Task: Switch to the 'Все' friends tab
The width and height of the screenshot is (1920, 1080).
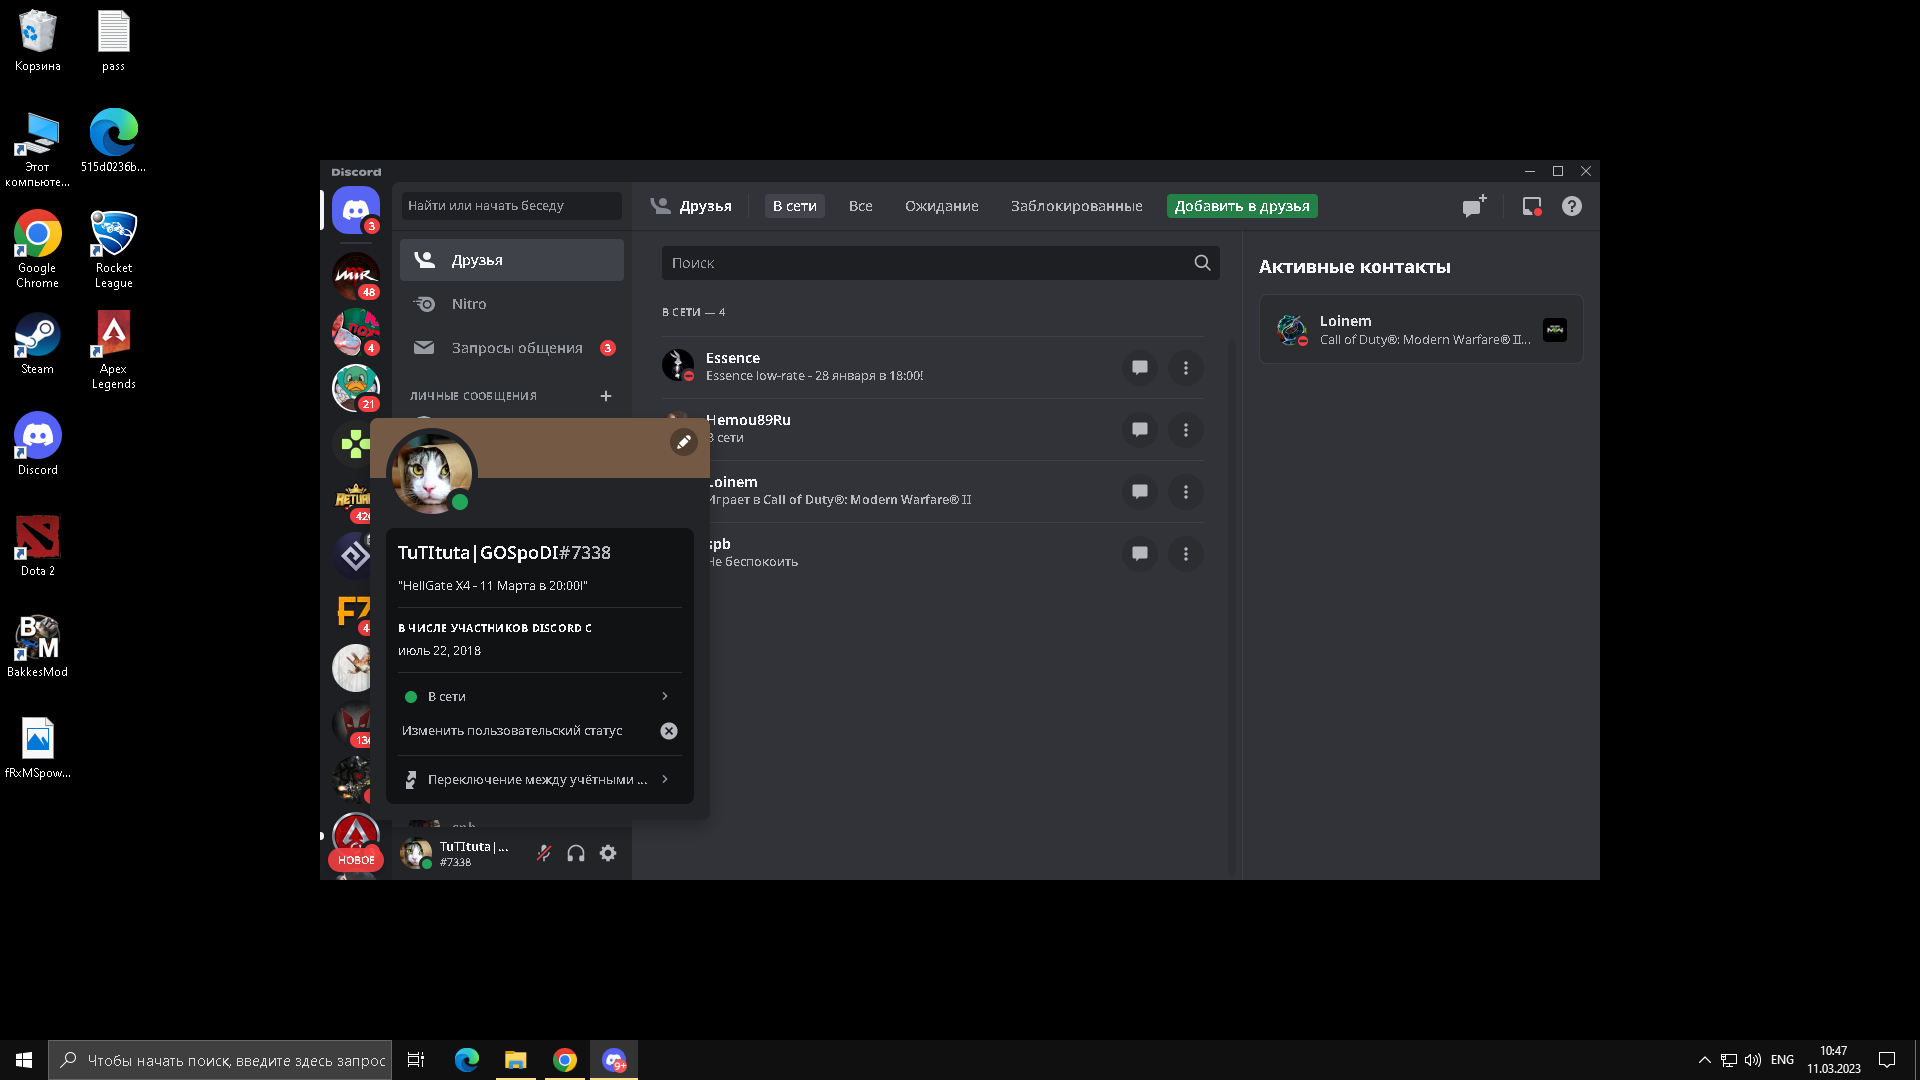Action: click(x=861, y=206)
